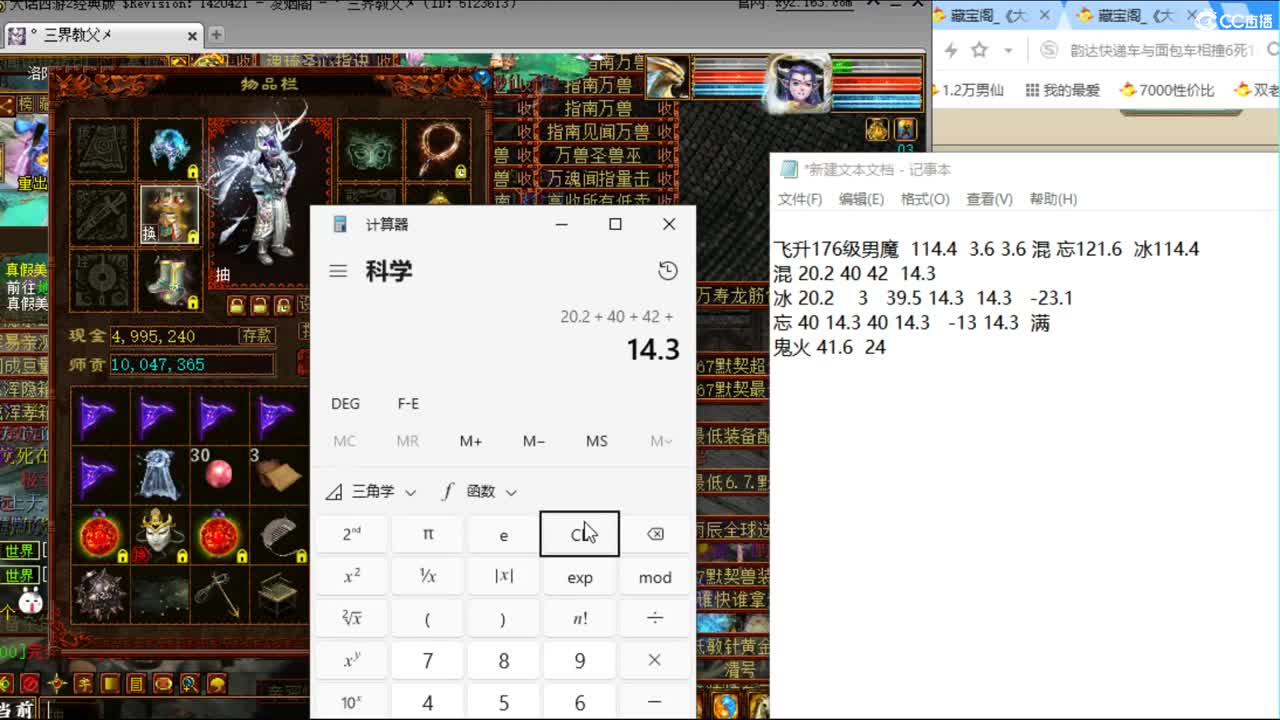
Task: Click the 存款 deposit button in inventory
Action: (256, 336)
